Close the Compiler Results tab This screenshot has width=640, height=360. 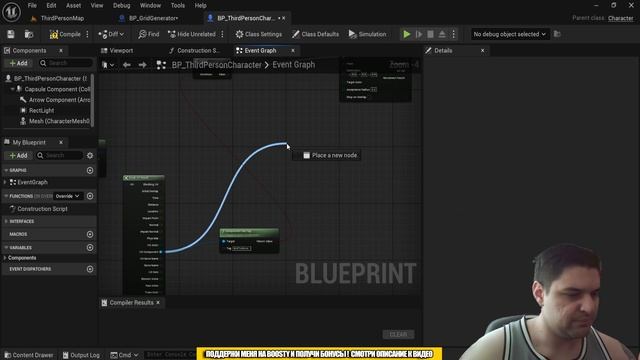[158, 303]
